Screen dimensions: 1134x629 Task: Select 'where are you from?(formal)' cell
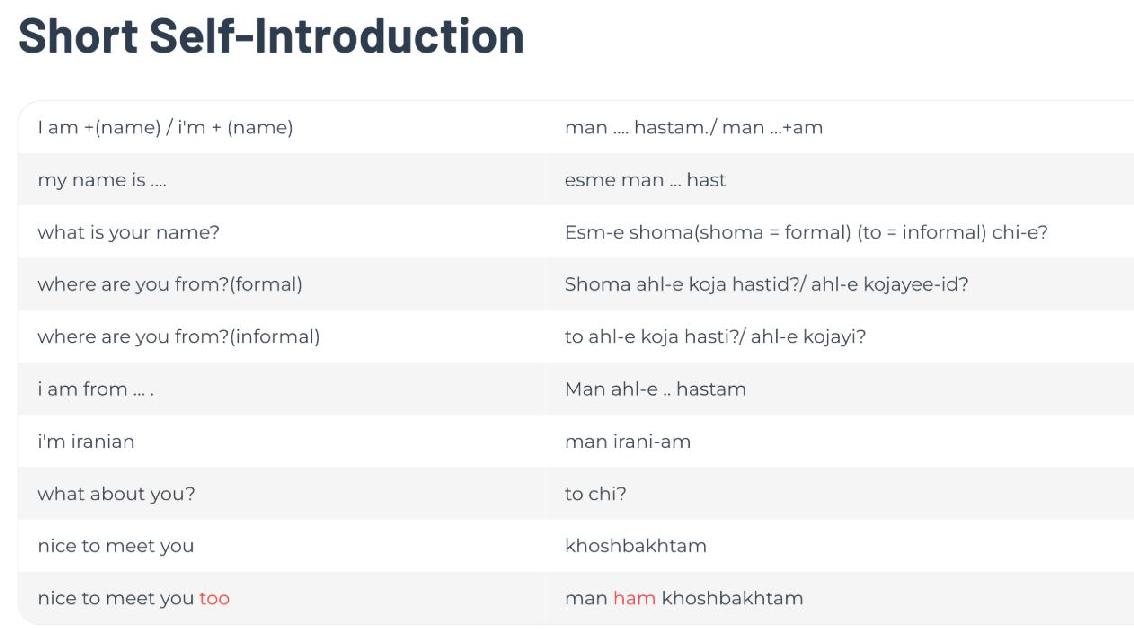pyautogui.click(x=170, y=285)
